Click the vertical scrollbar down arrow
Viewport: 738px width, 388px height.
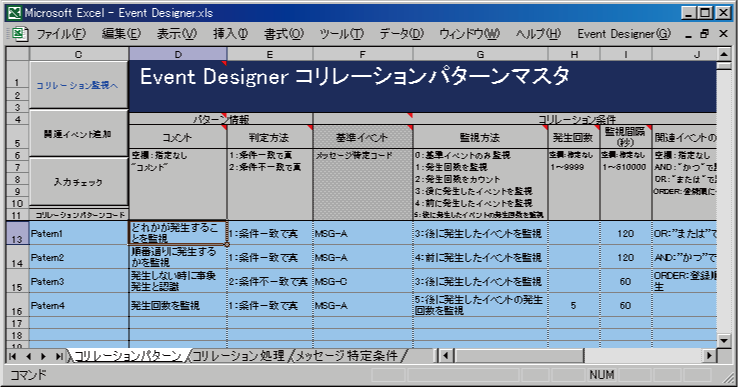tap(724, 340)
